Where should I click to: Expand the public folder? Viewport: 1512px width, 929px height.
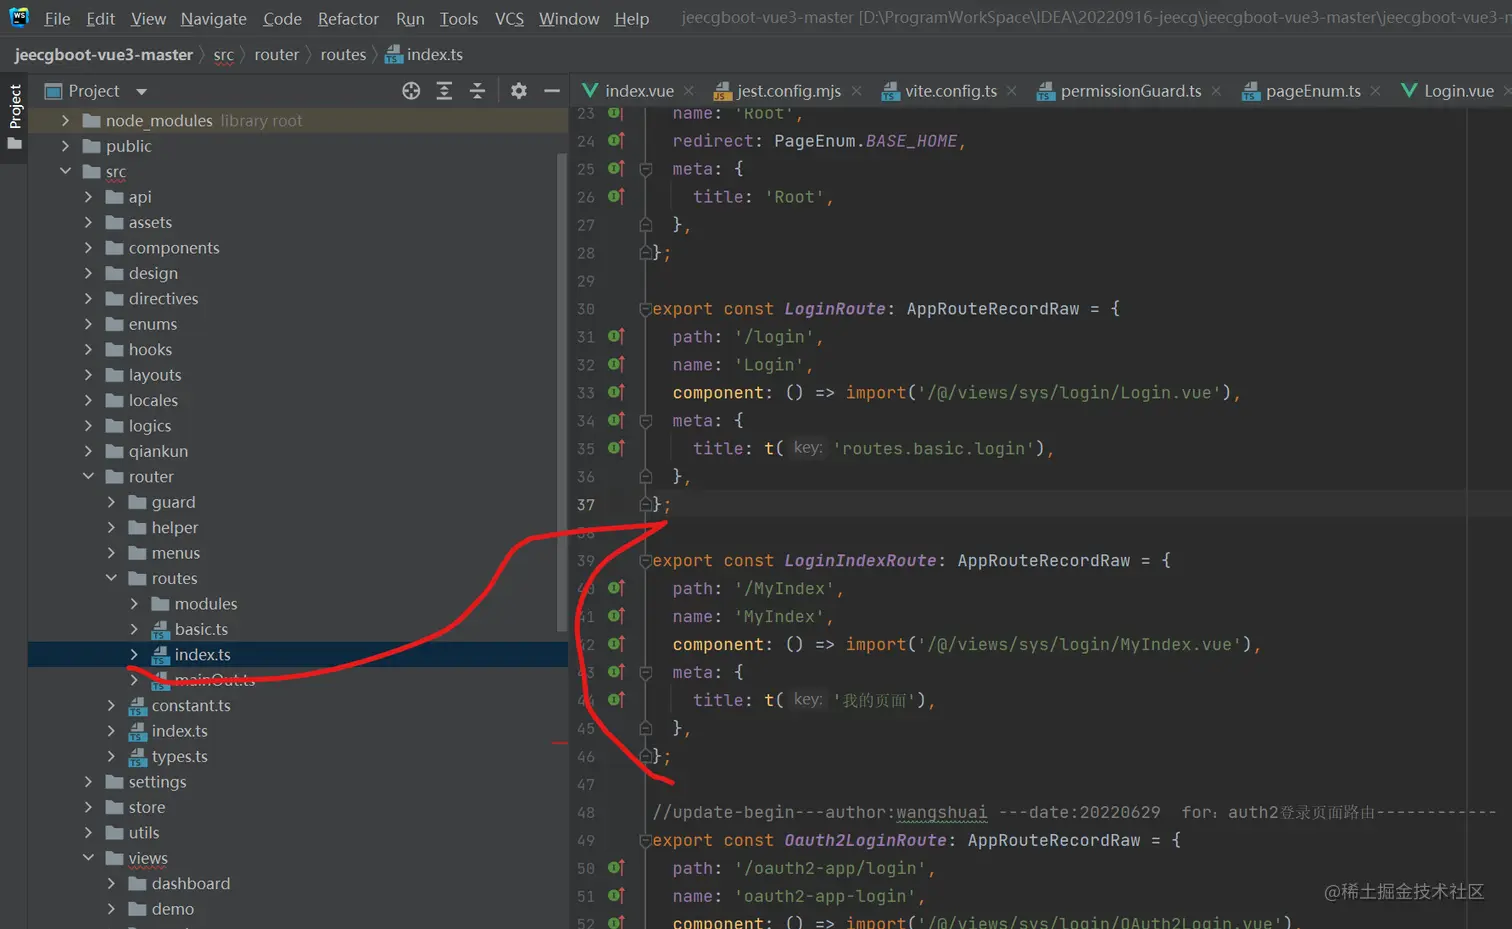tap(66, 146)
